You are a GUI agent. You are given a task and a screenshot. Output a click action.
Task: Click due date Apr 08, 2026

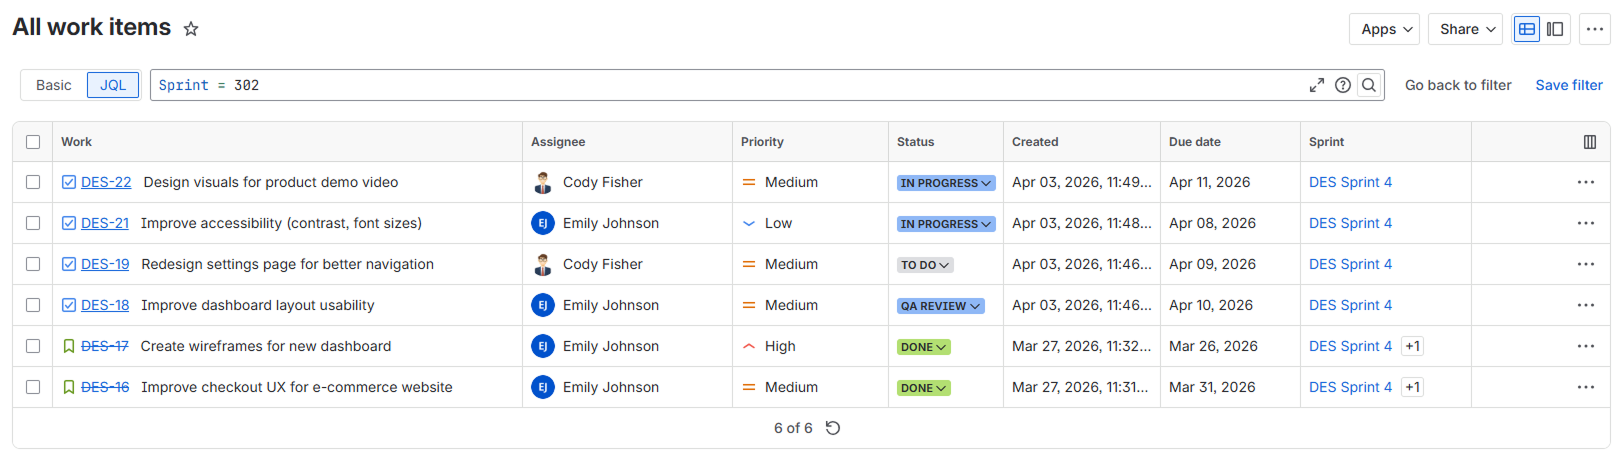[x=1212, y=223]
